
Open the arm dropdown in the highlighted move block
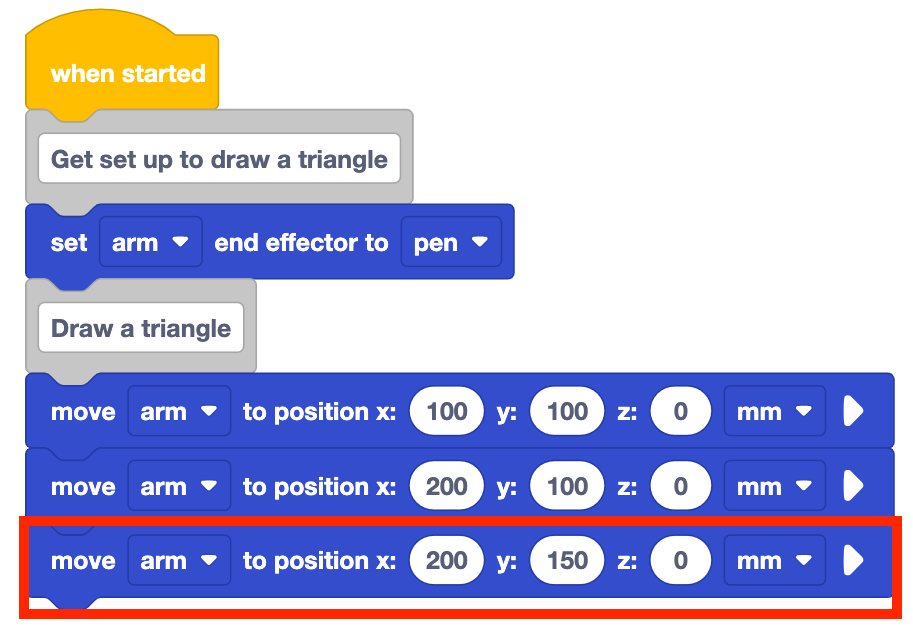click(179, 561)
